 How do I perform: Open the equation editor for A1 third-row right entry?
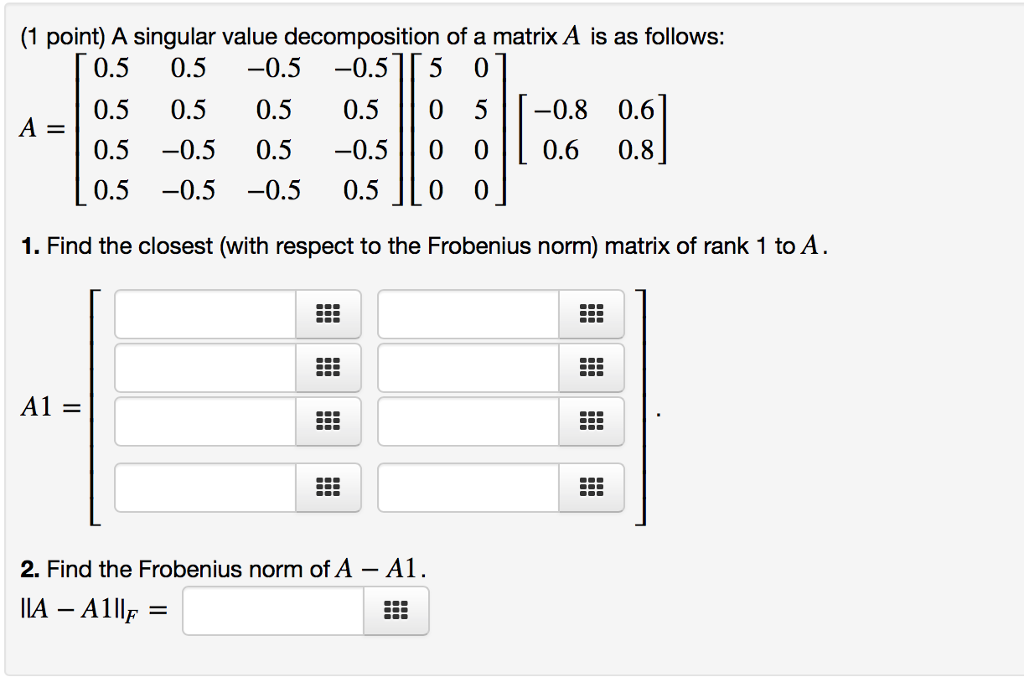coord(591,421)
